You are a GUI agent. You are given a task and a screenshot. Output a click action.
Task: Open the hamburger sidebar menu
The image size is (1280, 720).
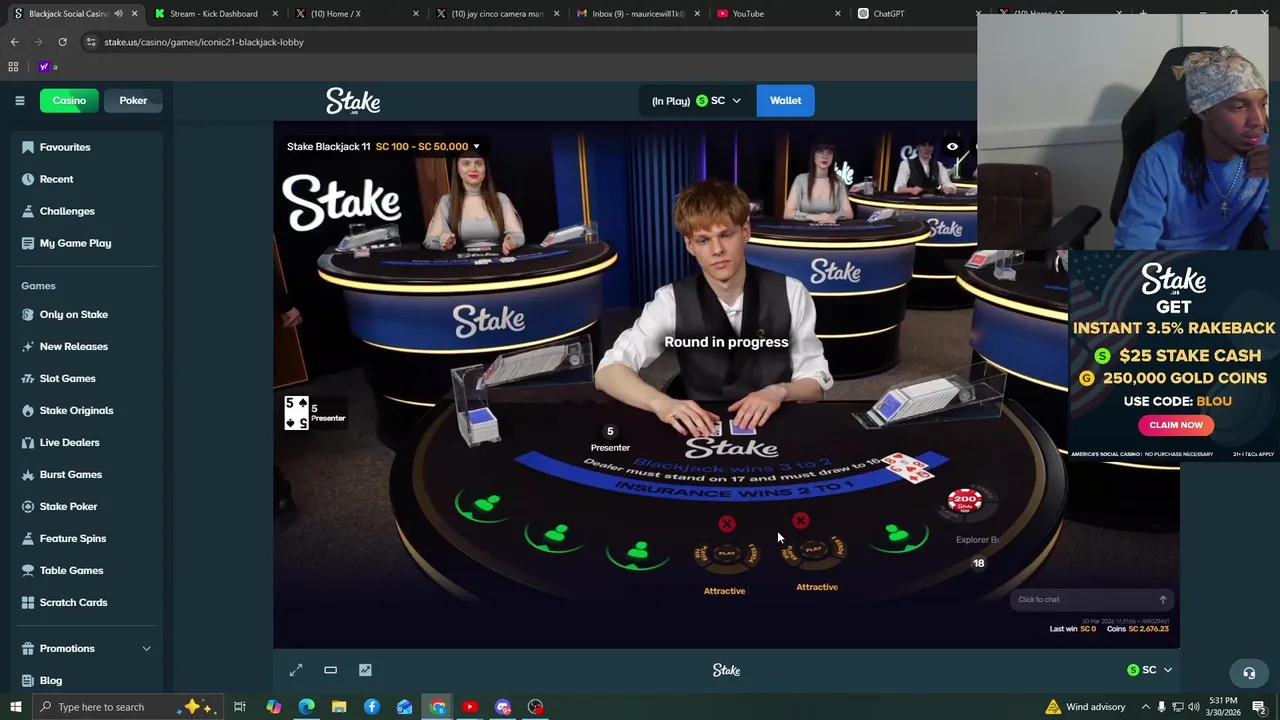(19, 100)
